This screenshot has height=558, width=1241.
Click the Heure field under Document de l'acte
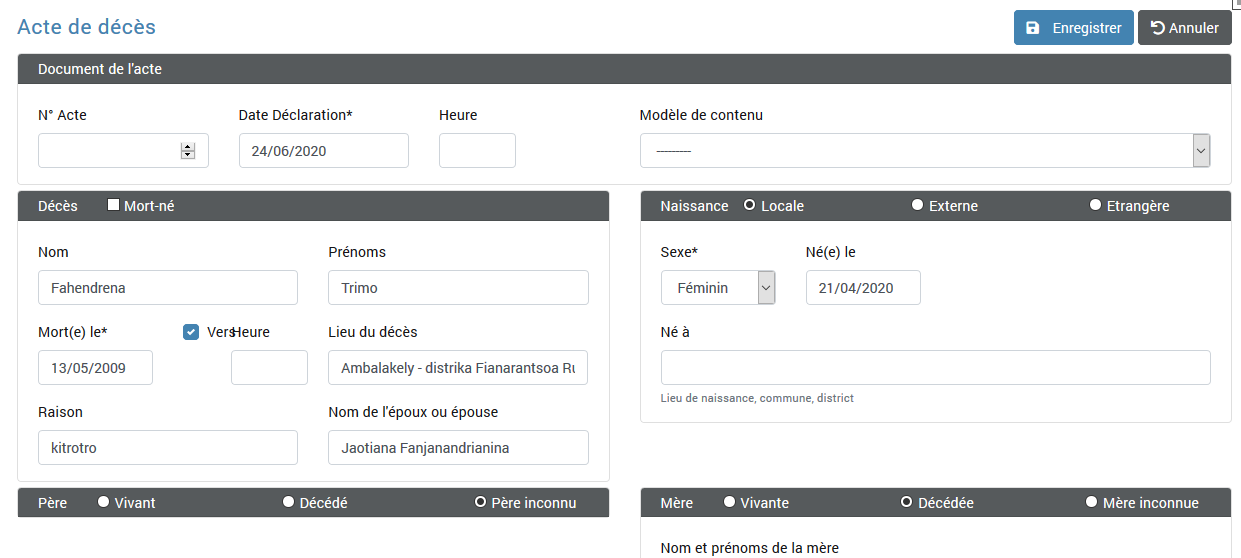(x=477, y=151)
